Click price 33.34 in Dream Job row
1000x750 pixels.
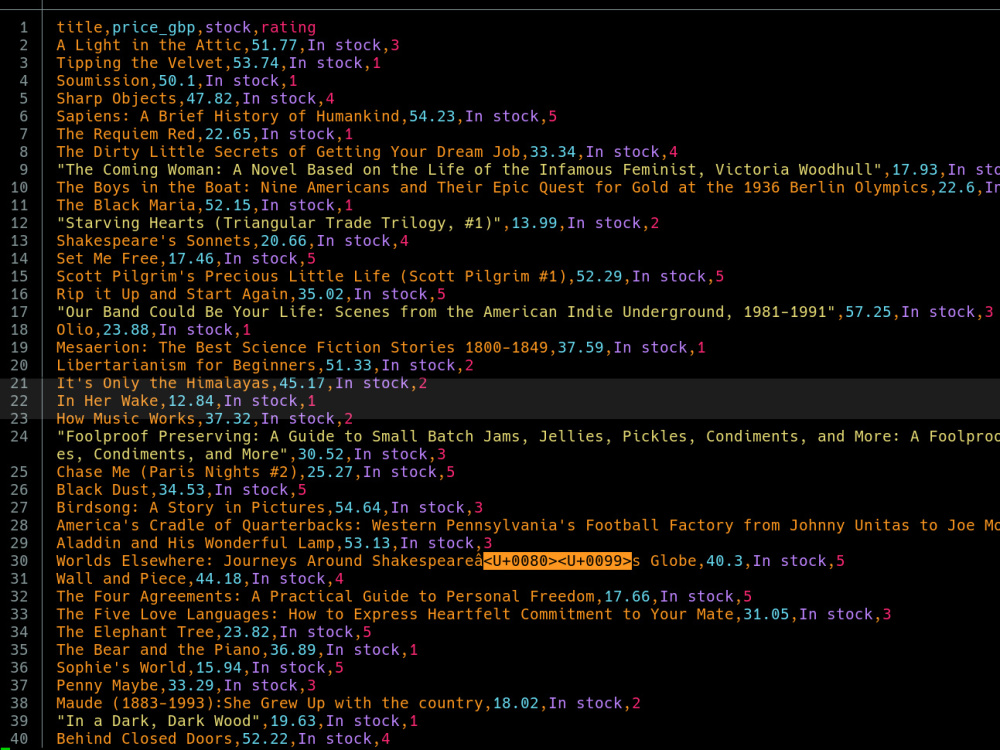pos(553,152)
